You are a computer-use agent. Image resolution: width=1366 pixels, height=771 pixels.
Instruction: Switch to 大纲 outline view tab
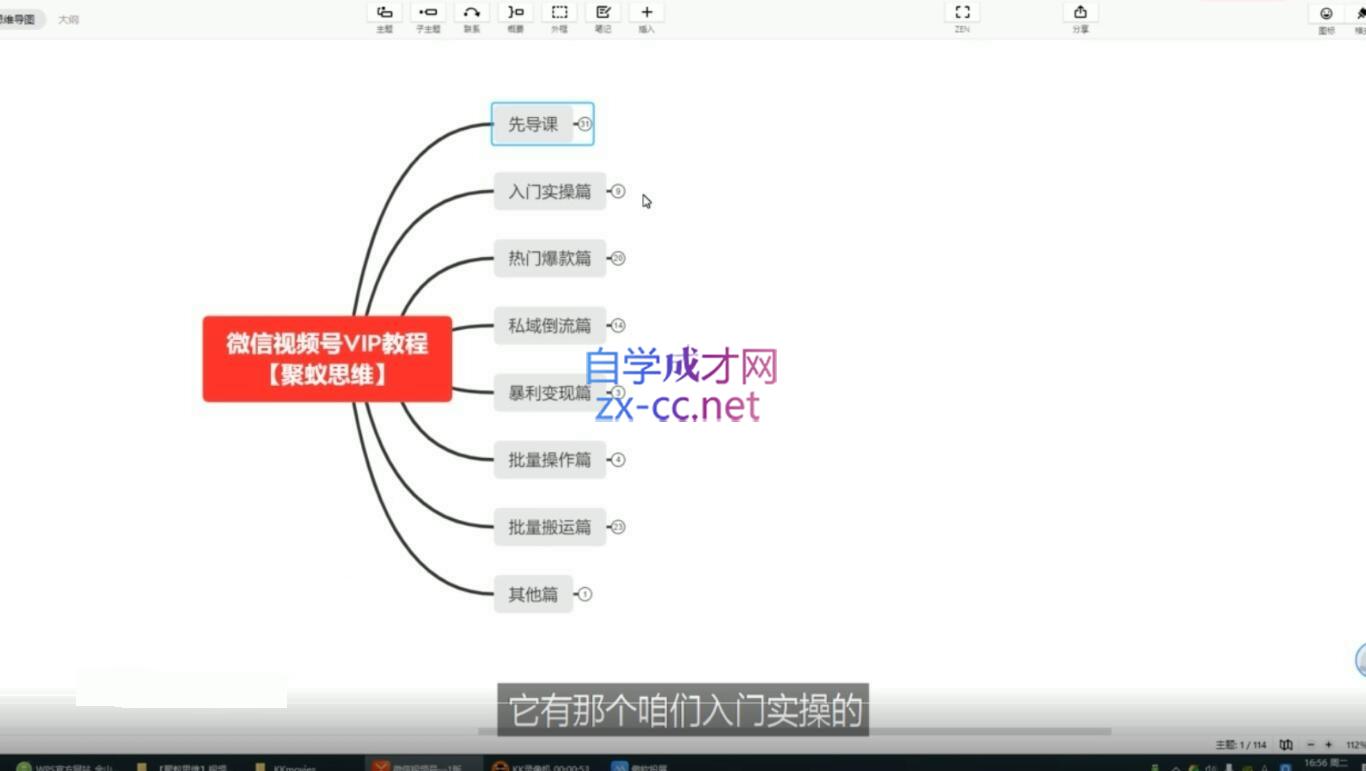click(68, 19)
